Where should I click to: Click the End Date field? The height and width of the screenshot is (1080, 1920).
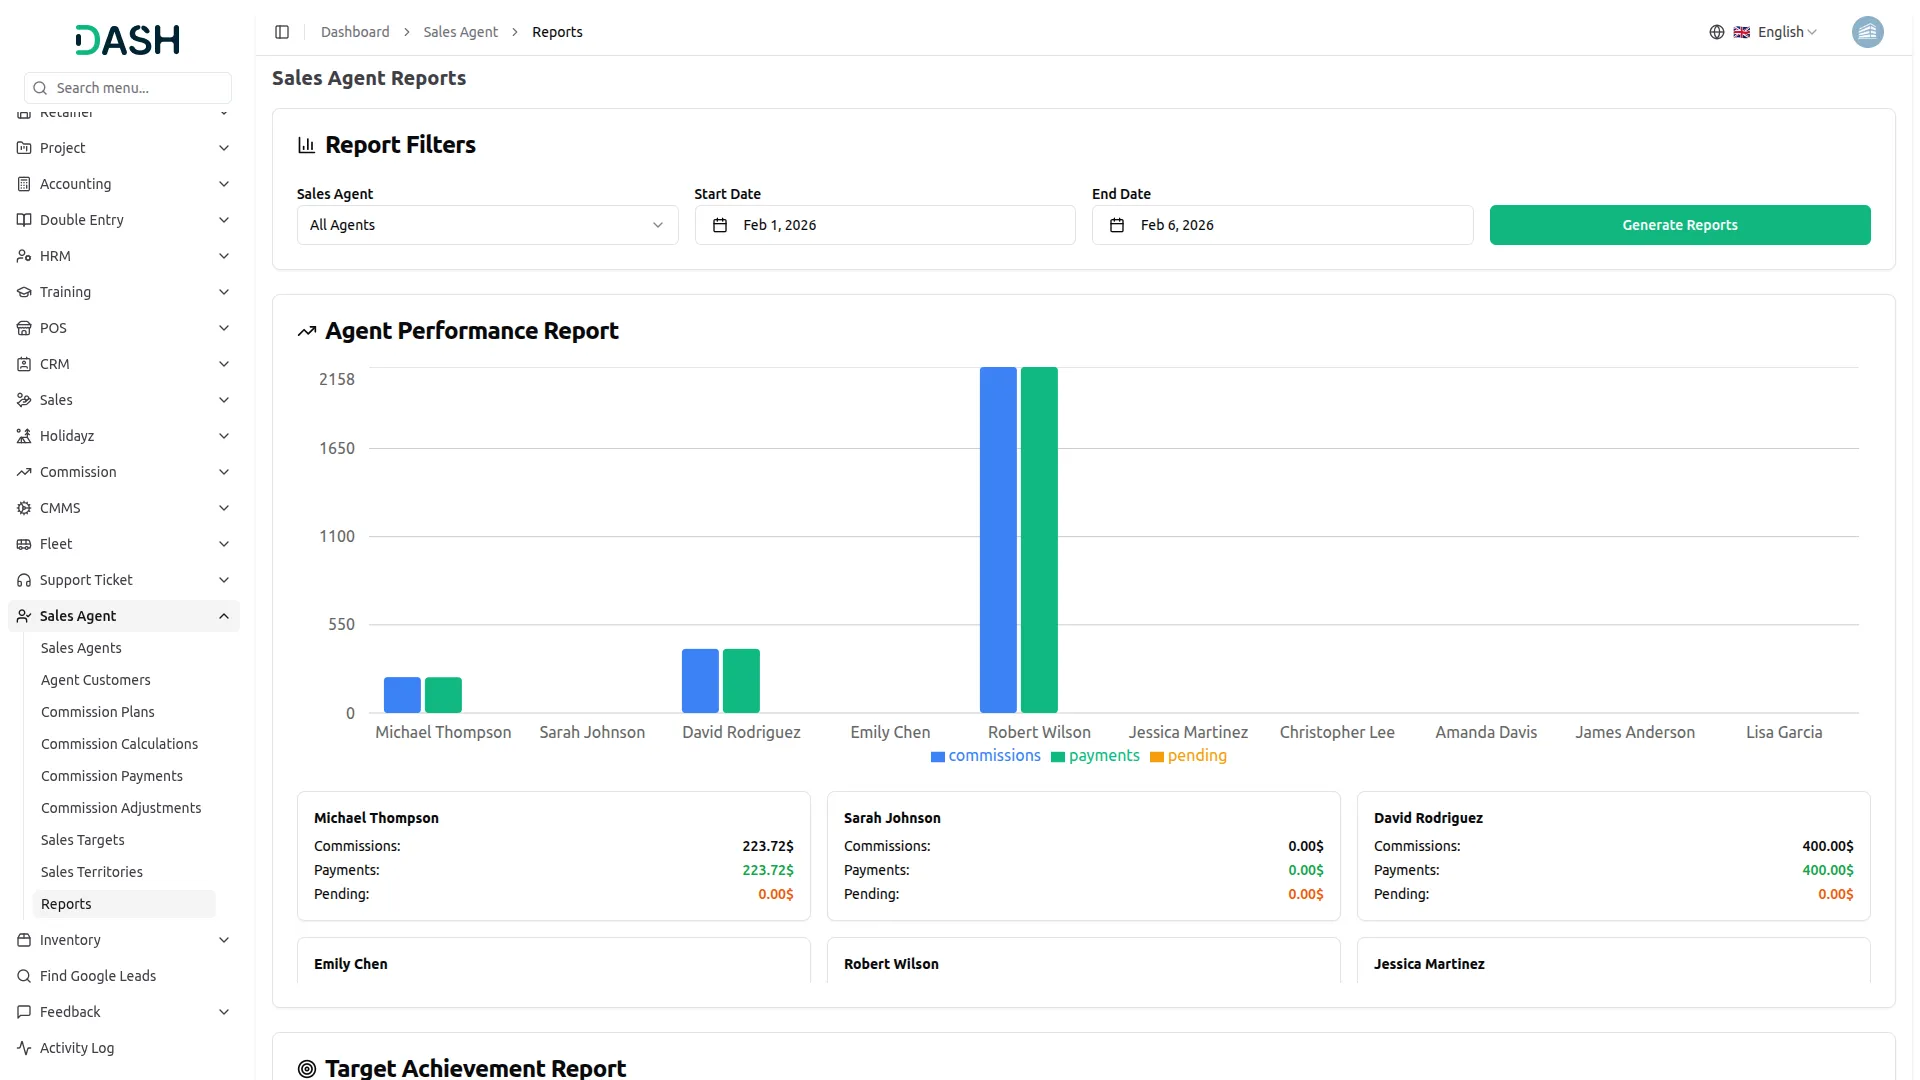pyautogui.click(x=1282, y=225)
